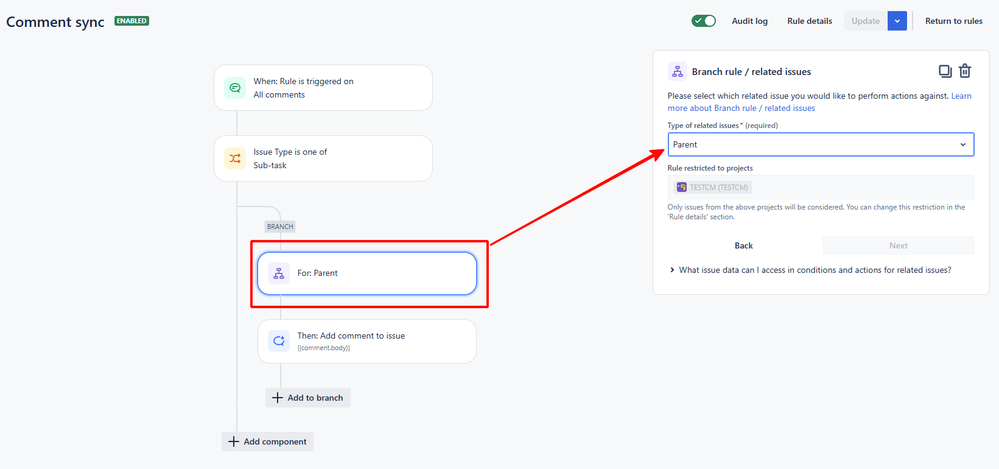Viewport: 999px width, 469px height.
Task: Duplicate this component using copy icon
Action: (x=945, y=71)
